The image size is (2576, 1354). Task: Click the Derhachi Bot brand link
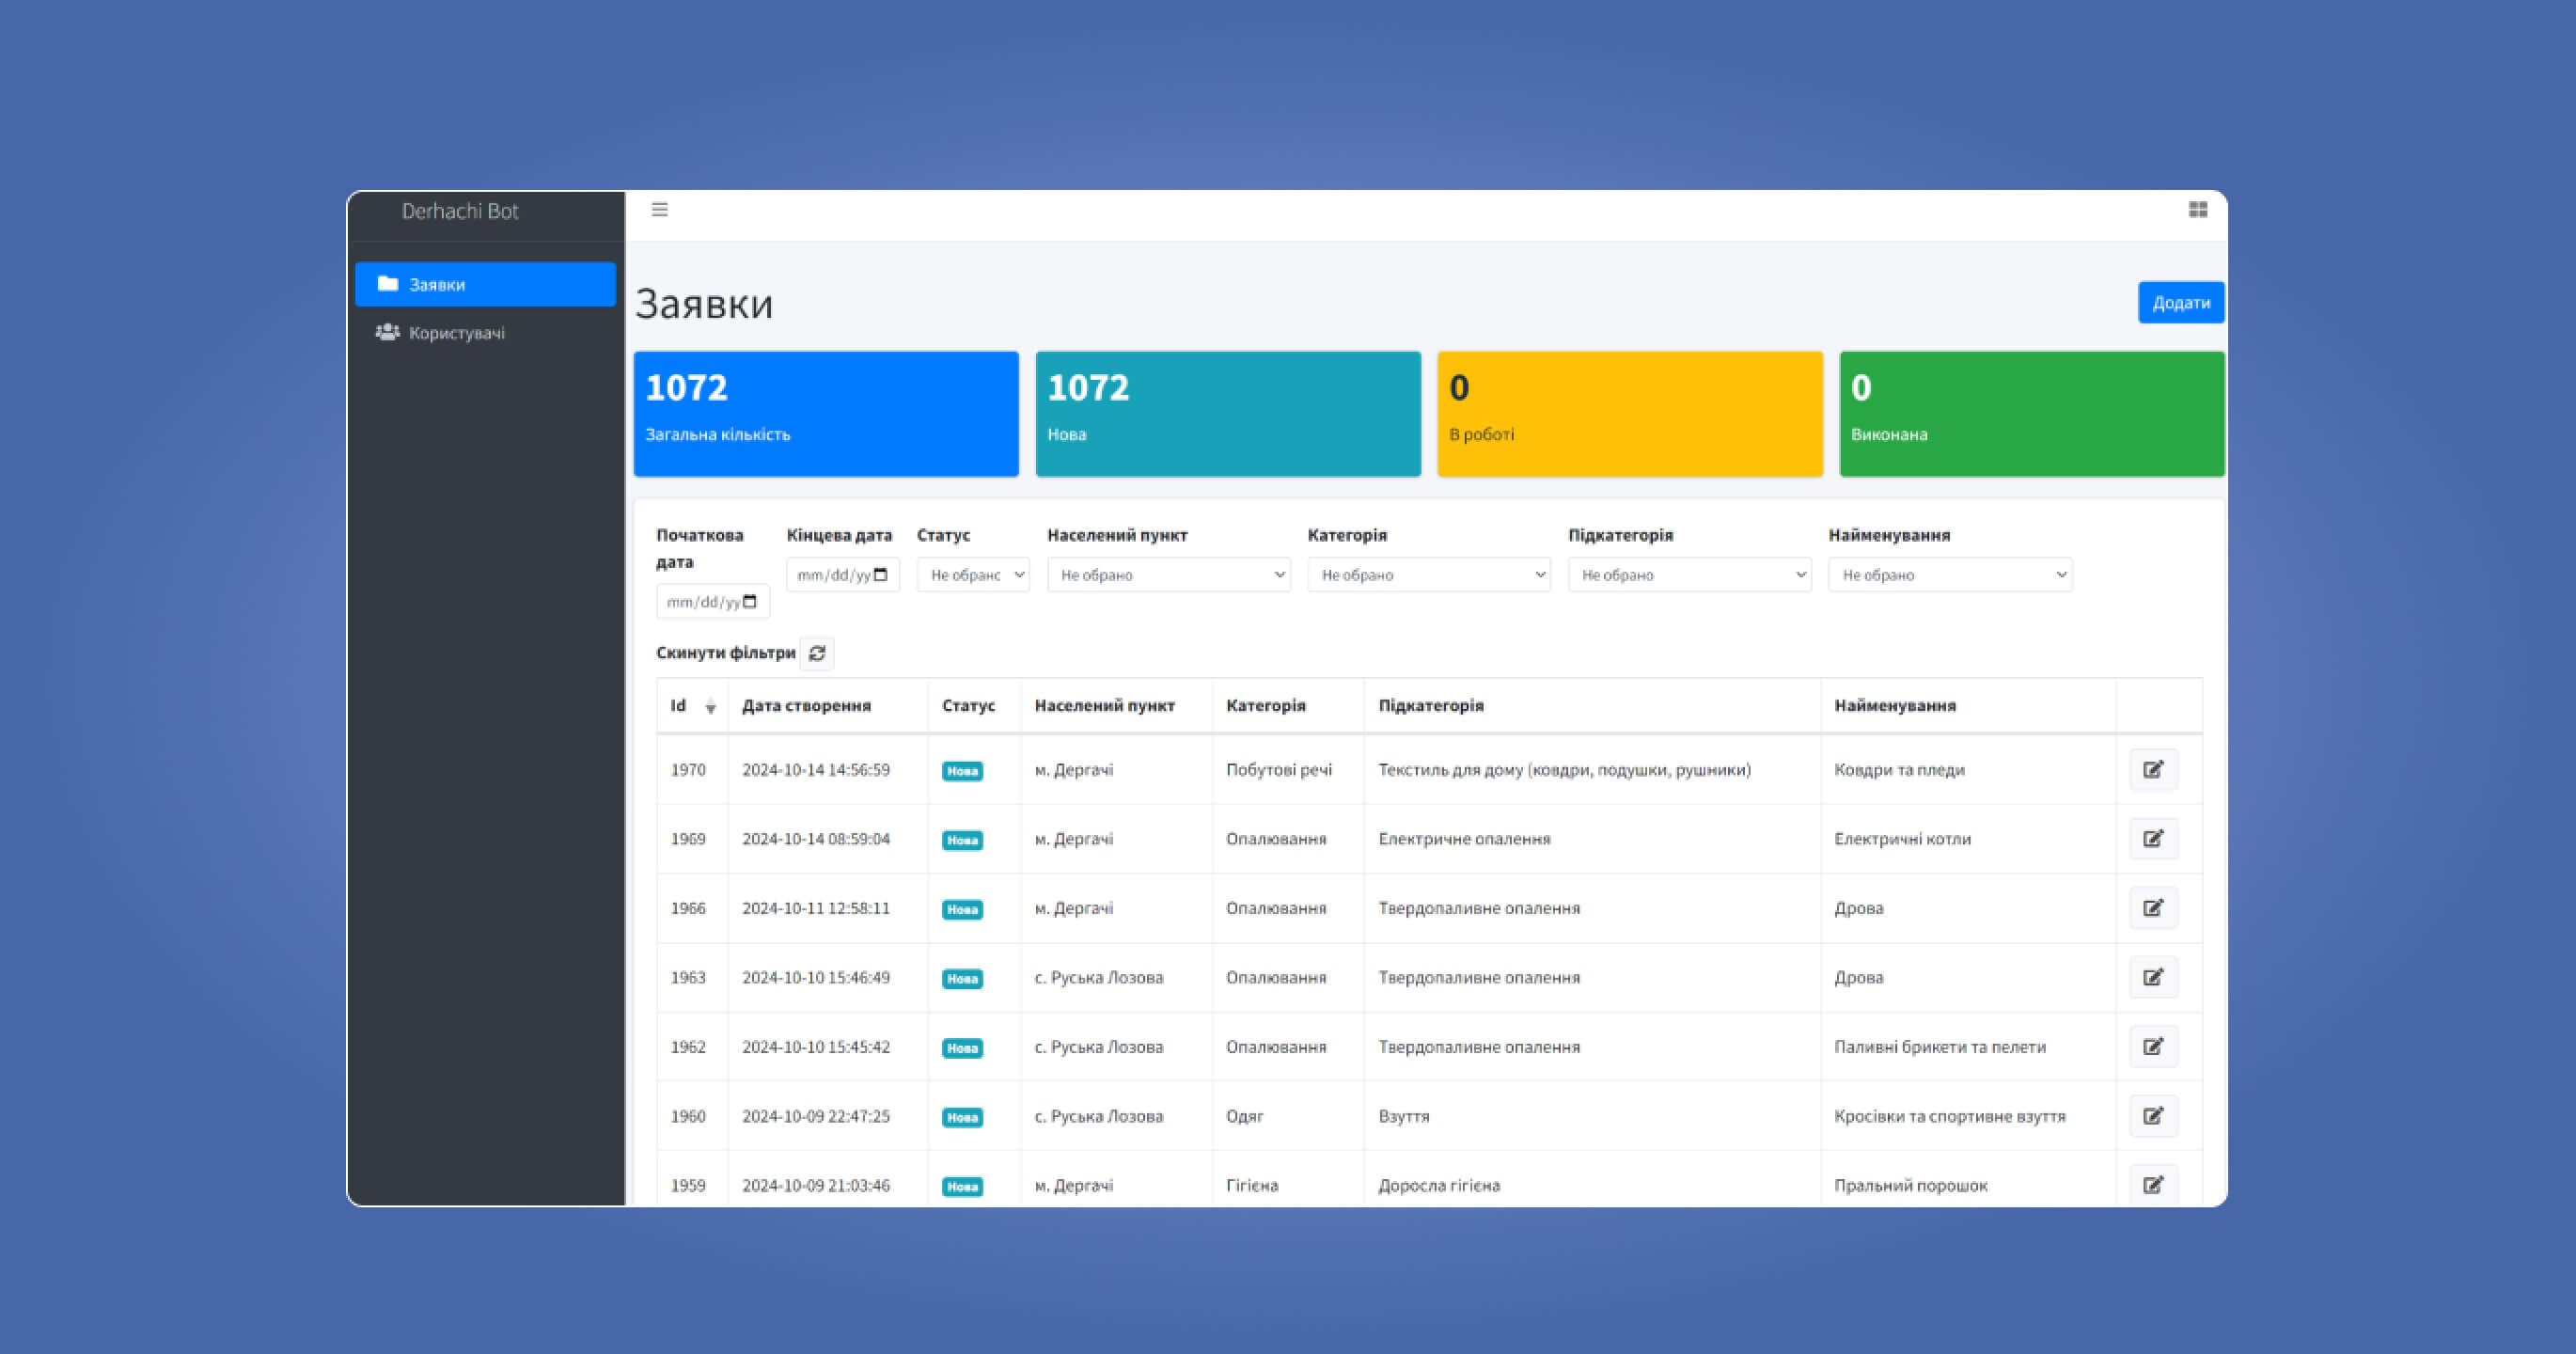coord(460,211)
